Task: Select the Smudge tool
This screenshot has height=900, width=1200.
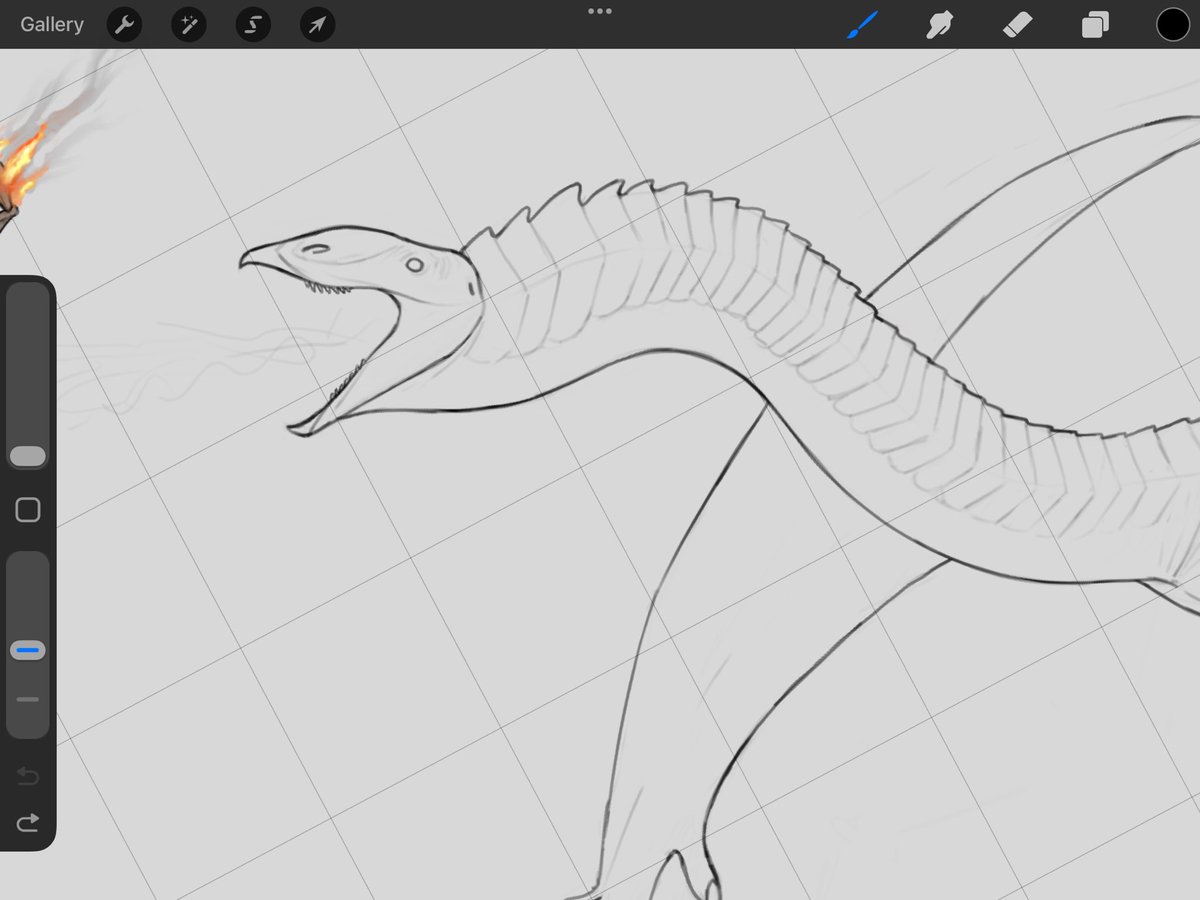Action: point(939,25)
